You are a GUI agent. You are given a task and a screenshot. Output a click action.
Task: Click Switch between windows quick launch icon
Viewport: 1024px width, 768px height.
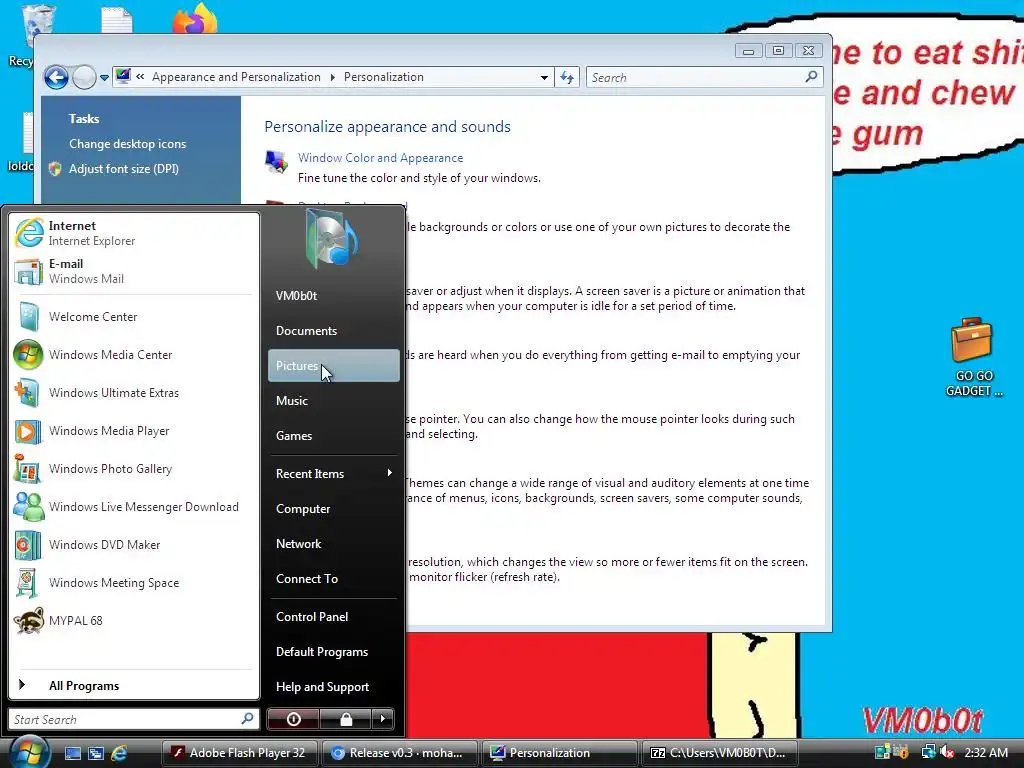pyautogui.click(x=96, y=753)
